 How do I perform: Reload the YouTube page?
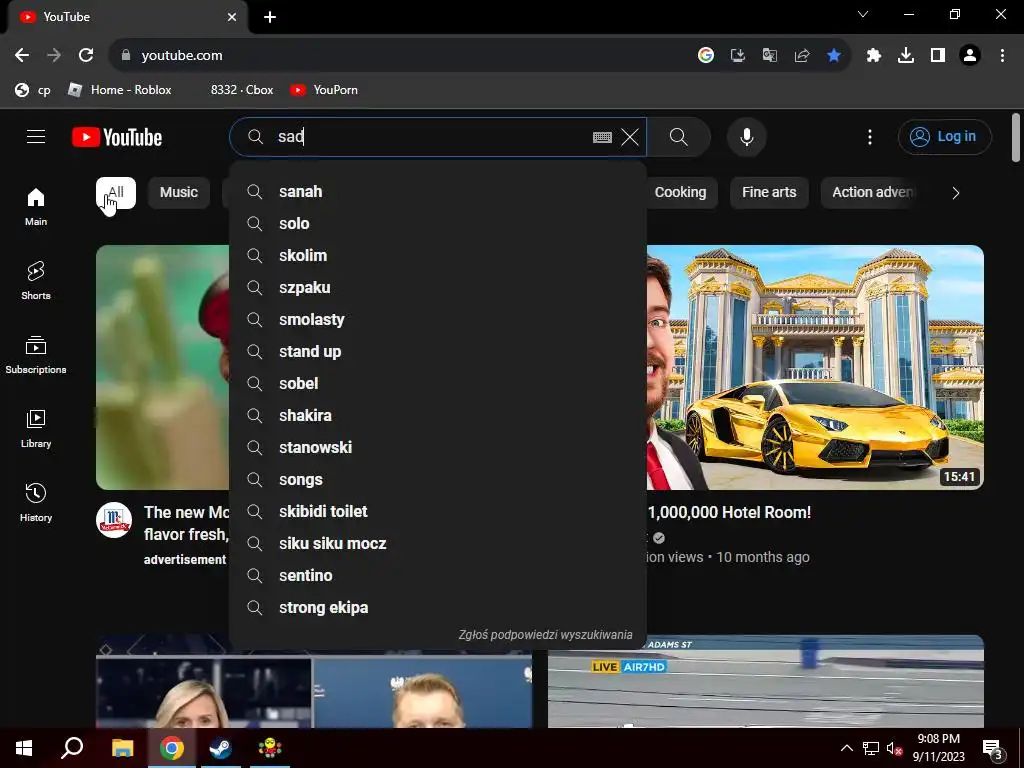click(86, 55)
